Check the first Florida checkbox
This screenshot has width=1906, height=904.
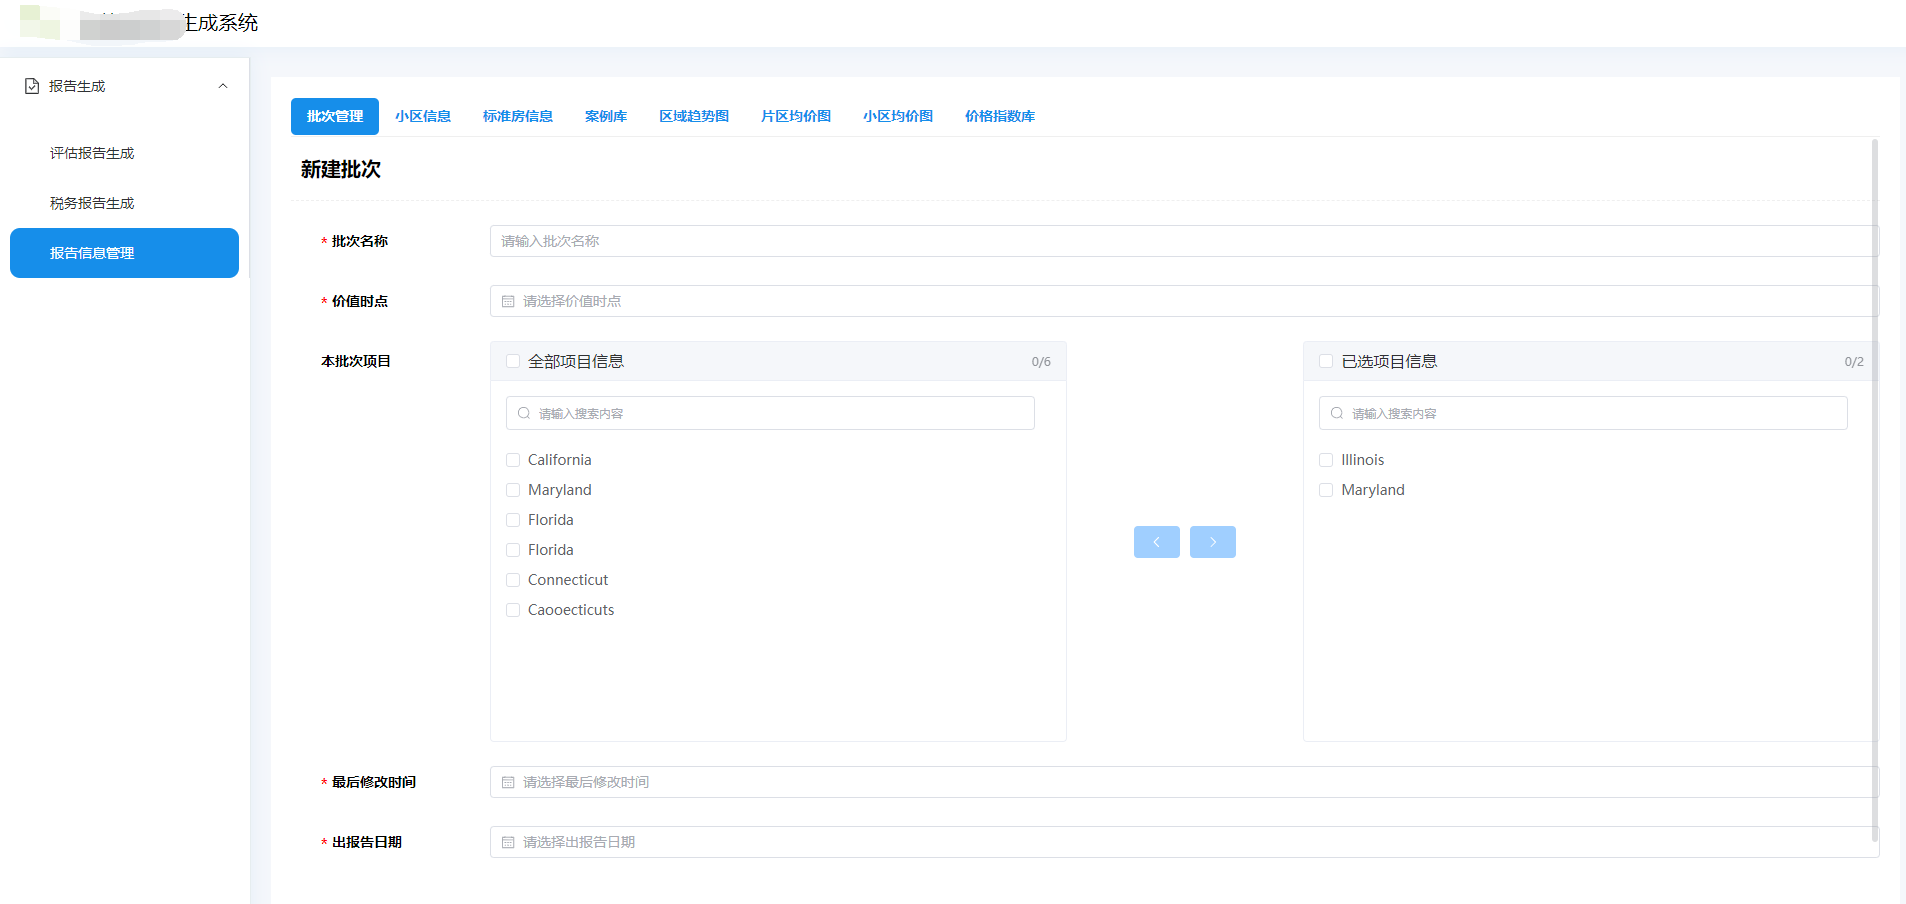point(513,520)
